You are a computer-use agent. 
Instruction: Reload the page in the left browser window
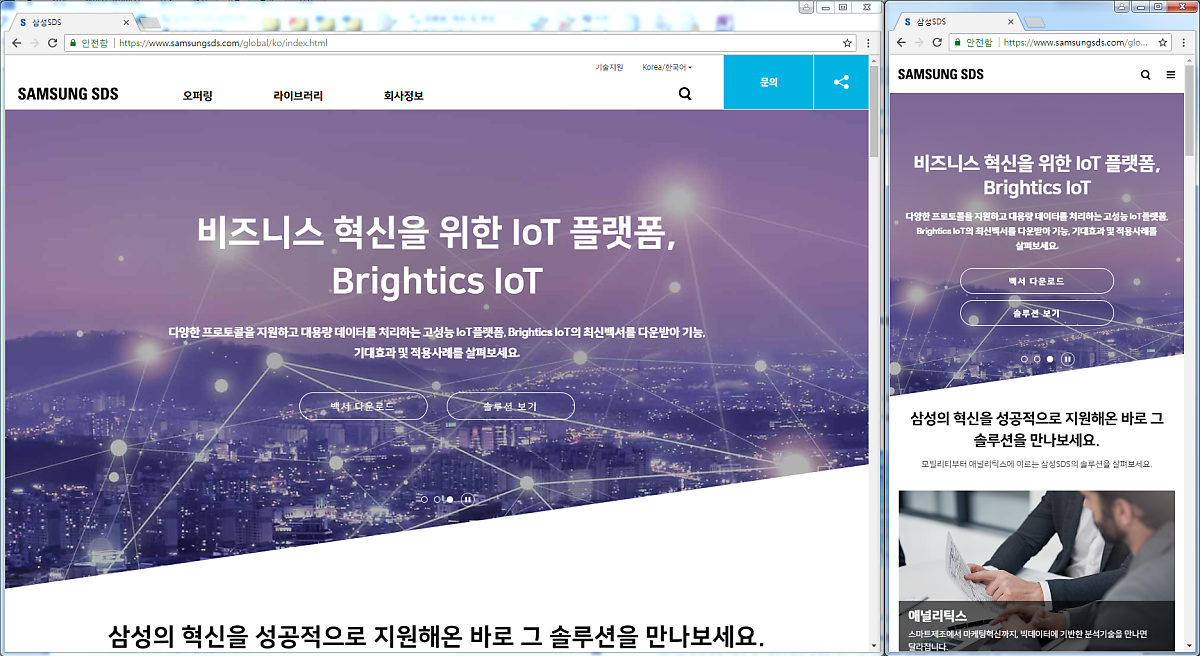(x=53, y=43)
